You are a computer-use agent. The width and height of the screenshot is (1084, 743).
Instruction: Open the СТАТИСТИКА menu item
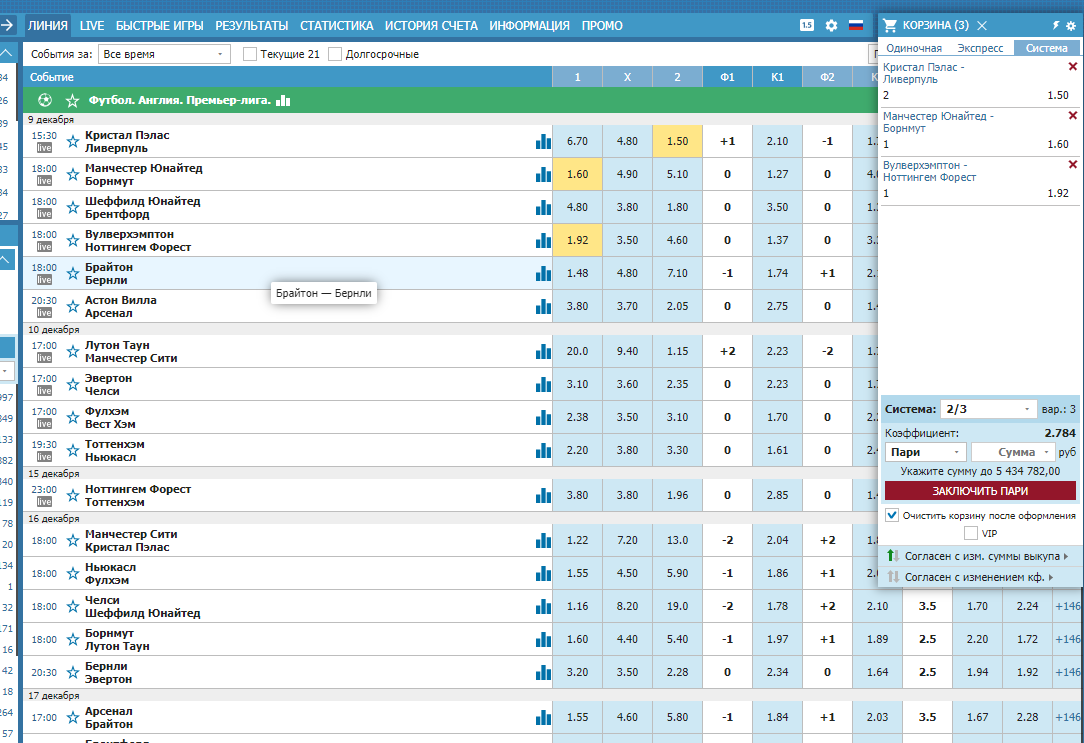pyautogui.click(x=337, y=26)
